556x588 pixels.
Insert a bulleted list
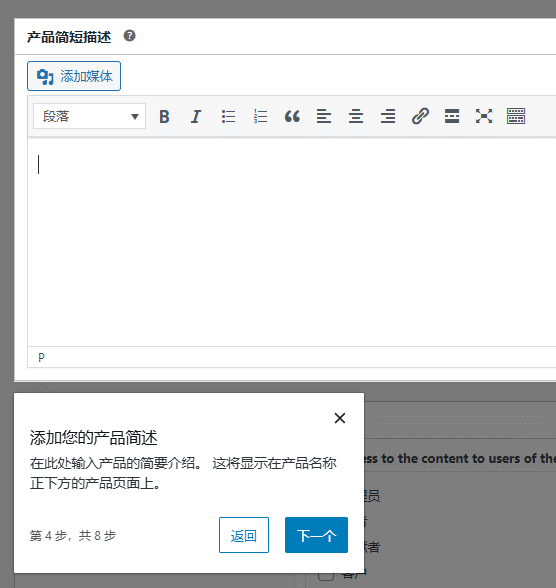228,116
